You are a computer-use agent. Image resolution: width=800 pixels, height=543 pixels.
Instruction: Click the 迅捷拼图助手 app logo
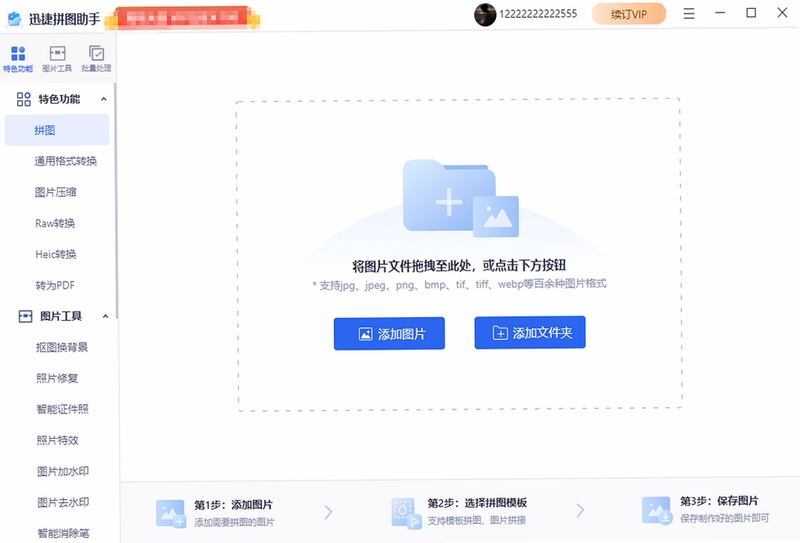coord(14,19)
